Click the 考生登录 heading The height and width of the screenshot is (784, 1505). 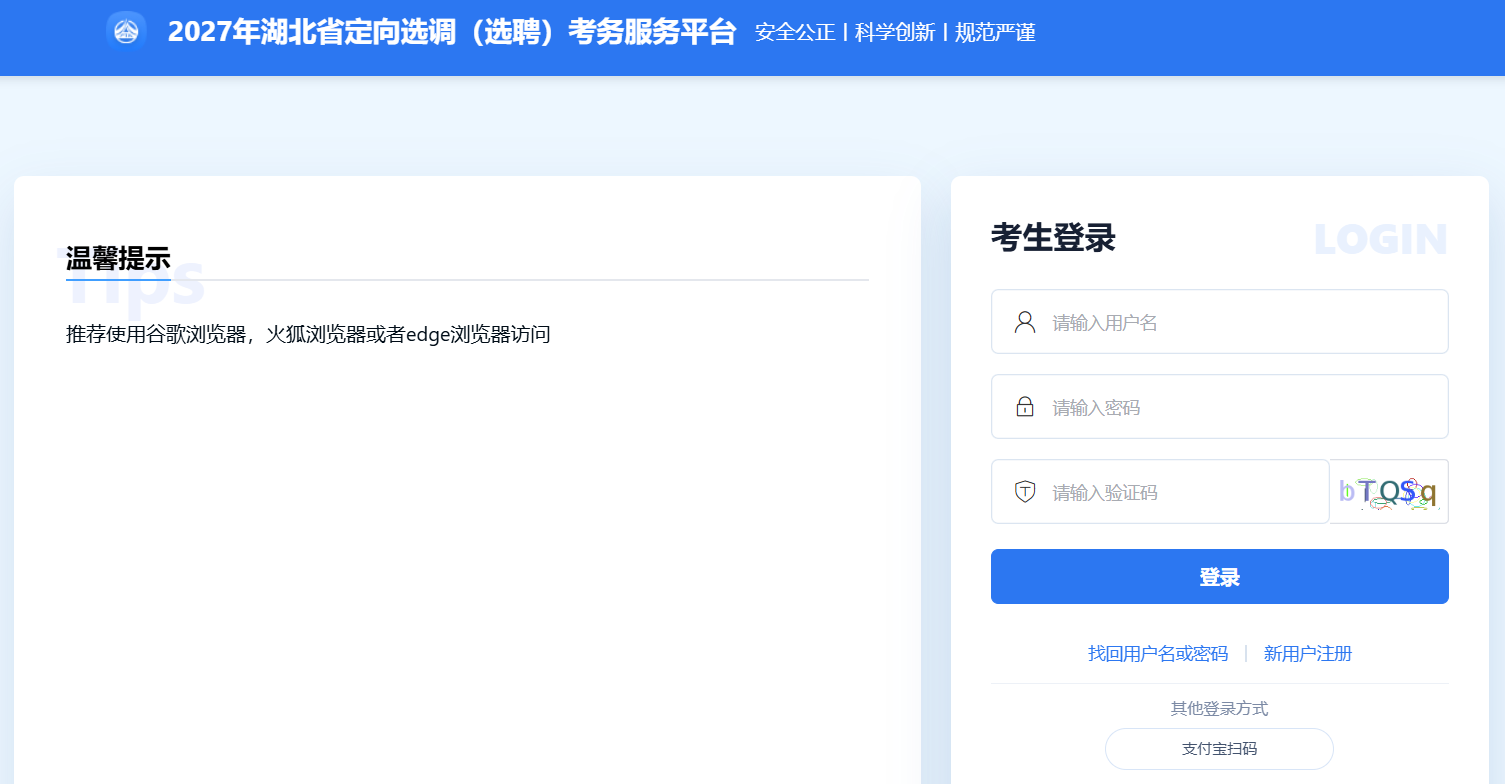tap(1053, 239)
